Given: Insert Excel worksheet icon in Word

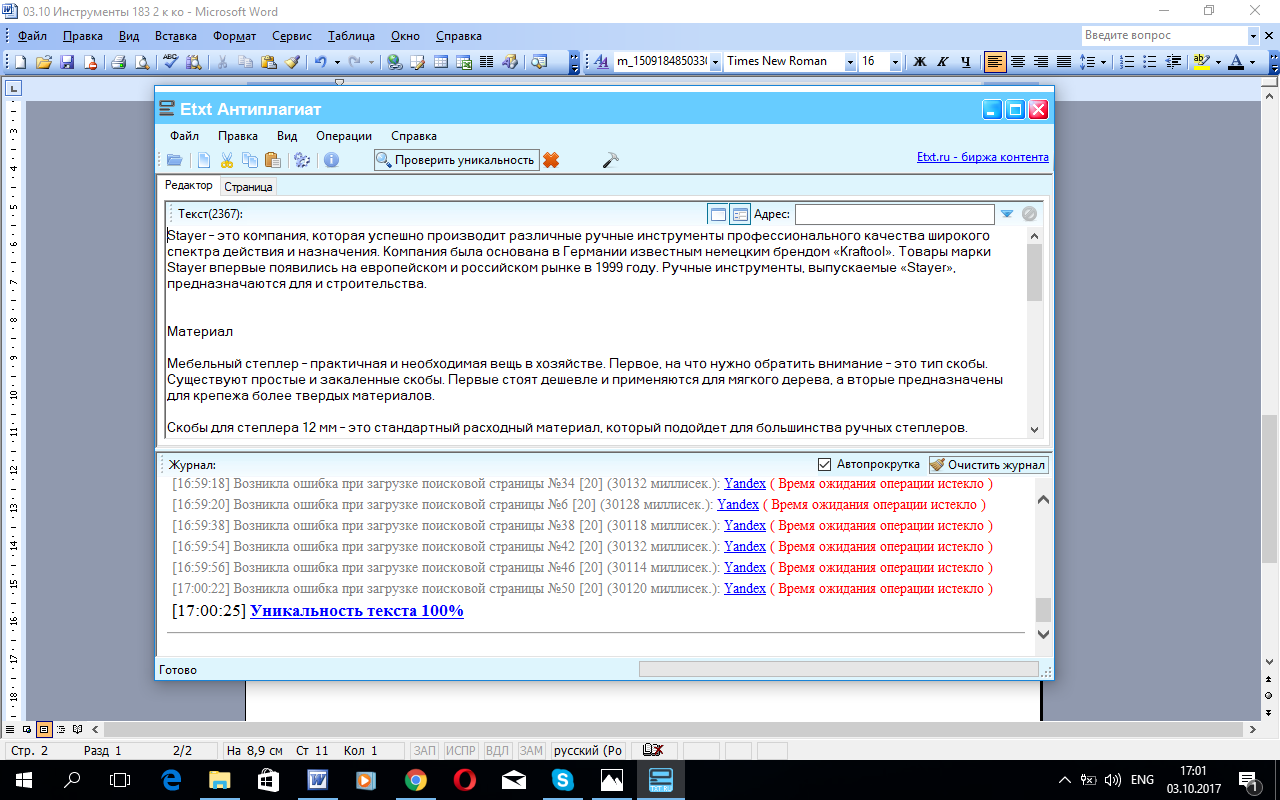Looking at the screenshot, I should 464,62.
